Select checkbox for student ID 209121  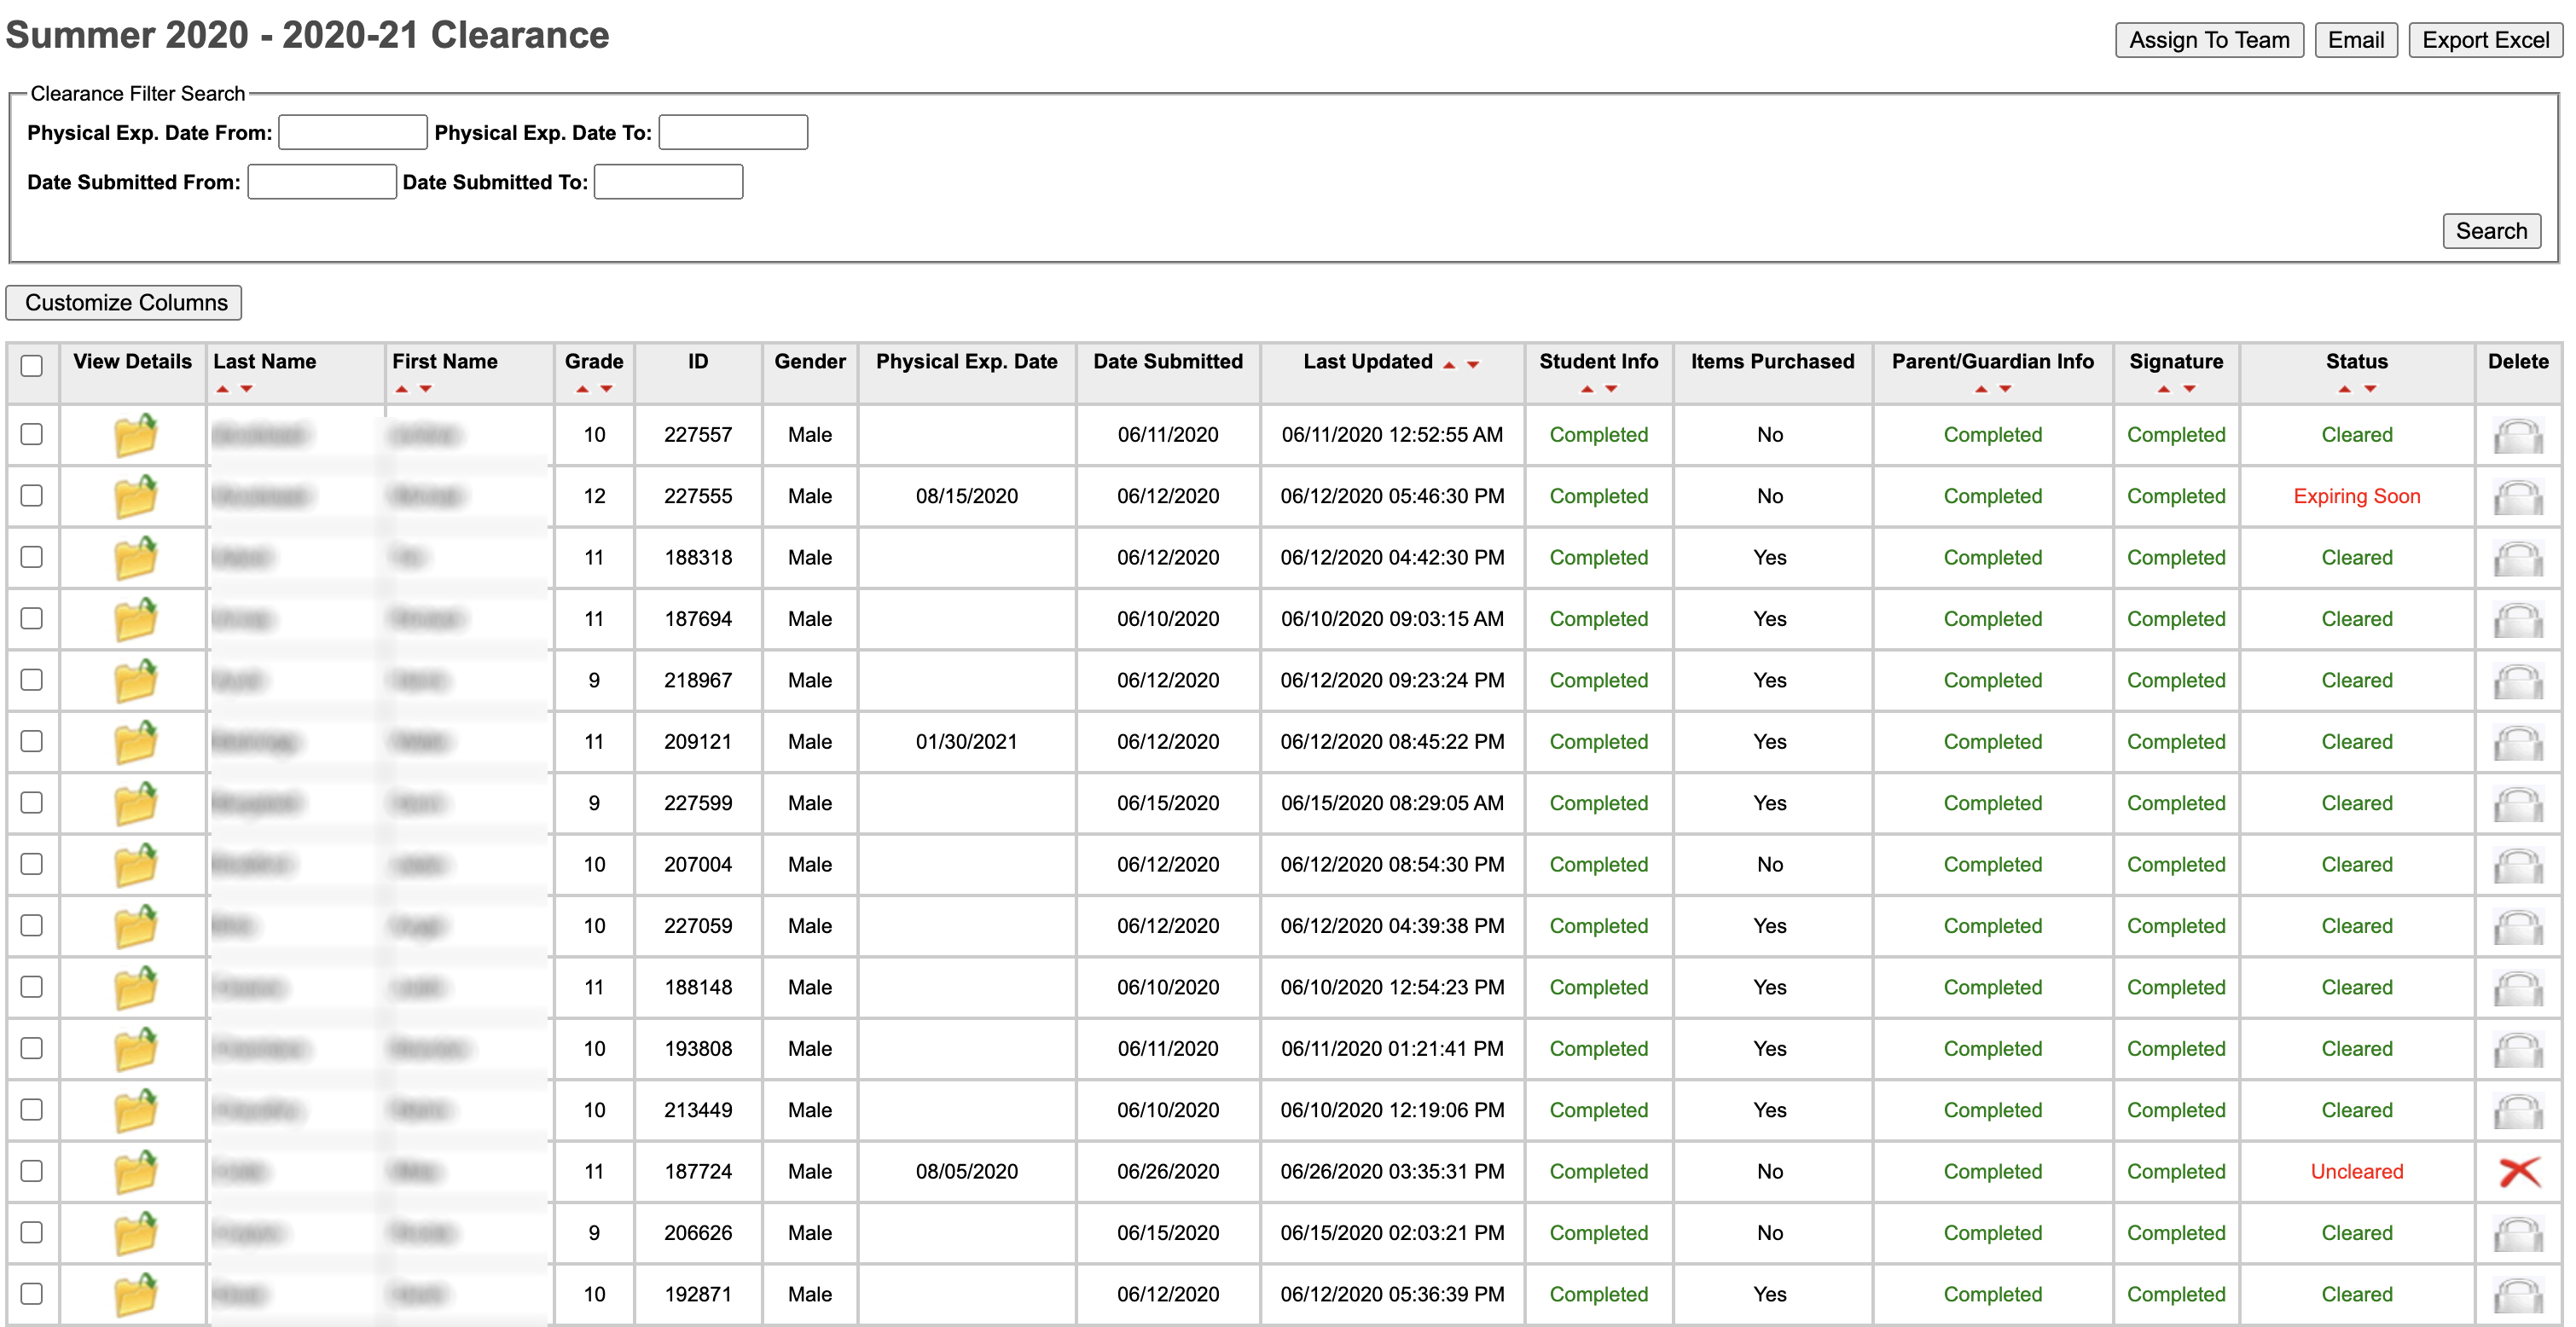[32, 741]
